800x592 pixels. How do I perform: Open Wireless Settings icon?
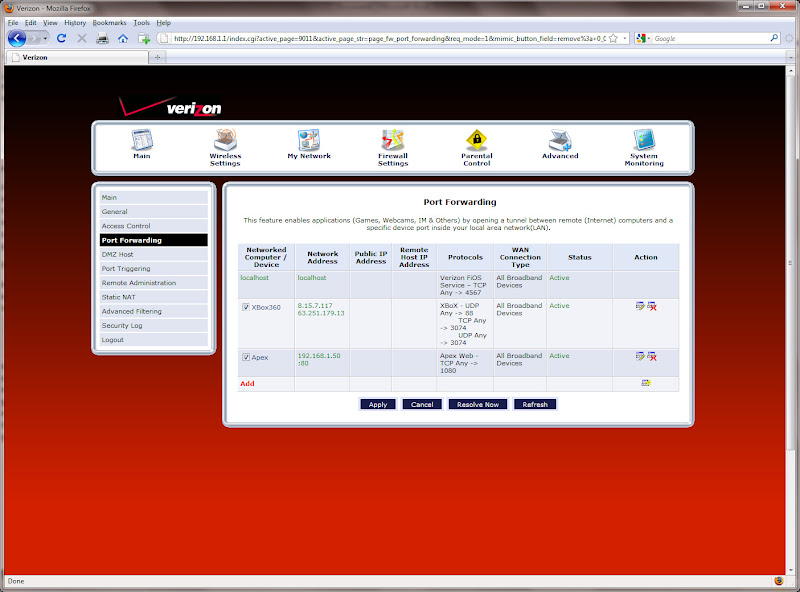225,140
